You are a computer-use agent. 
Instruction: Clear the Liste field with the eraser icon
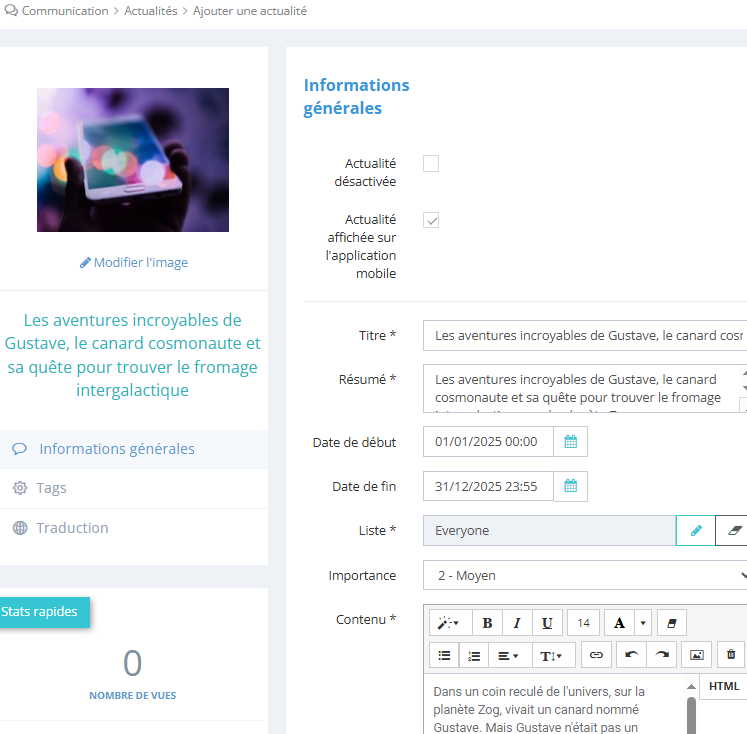(734, 531)
